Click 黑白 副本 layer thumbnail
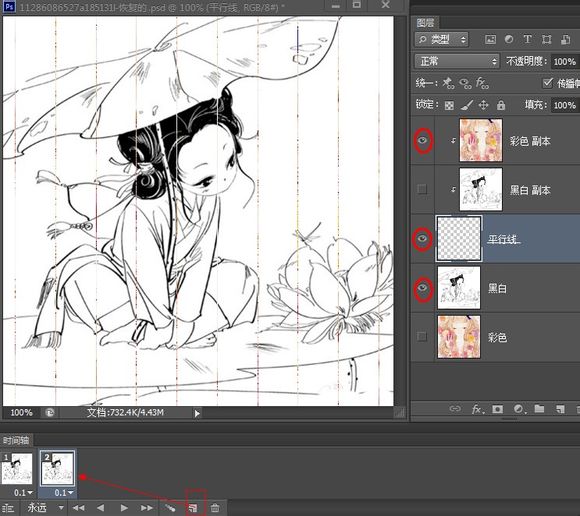 [481, 189]
